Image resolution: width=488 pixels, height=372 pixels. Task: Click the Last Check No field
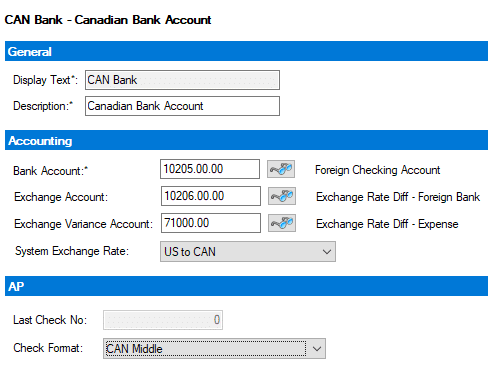click(x=163, y=320)
